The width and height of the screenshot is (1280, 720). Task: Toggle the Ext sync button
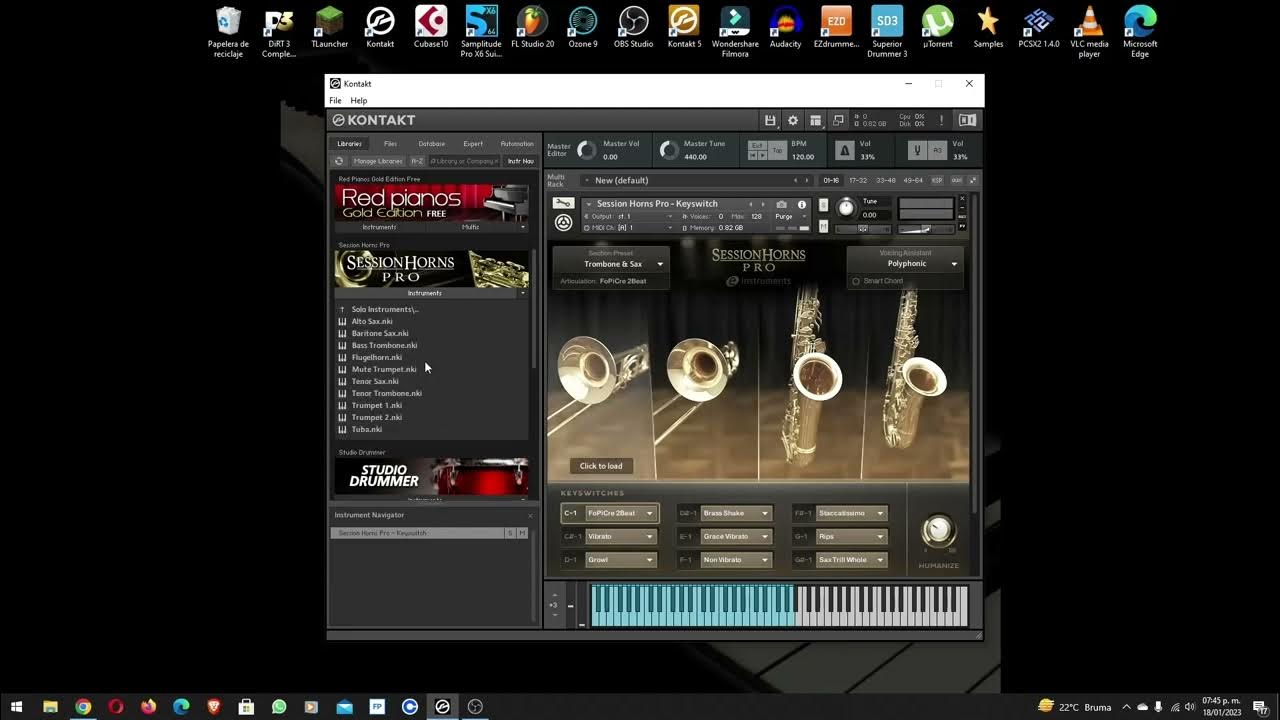(757, 145)
